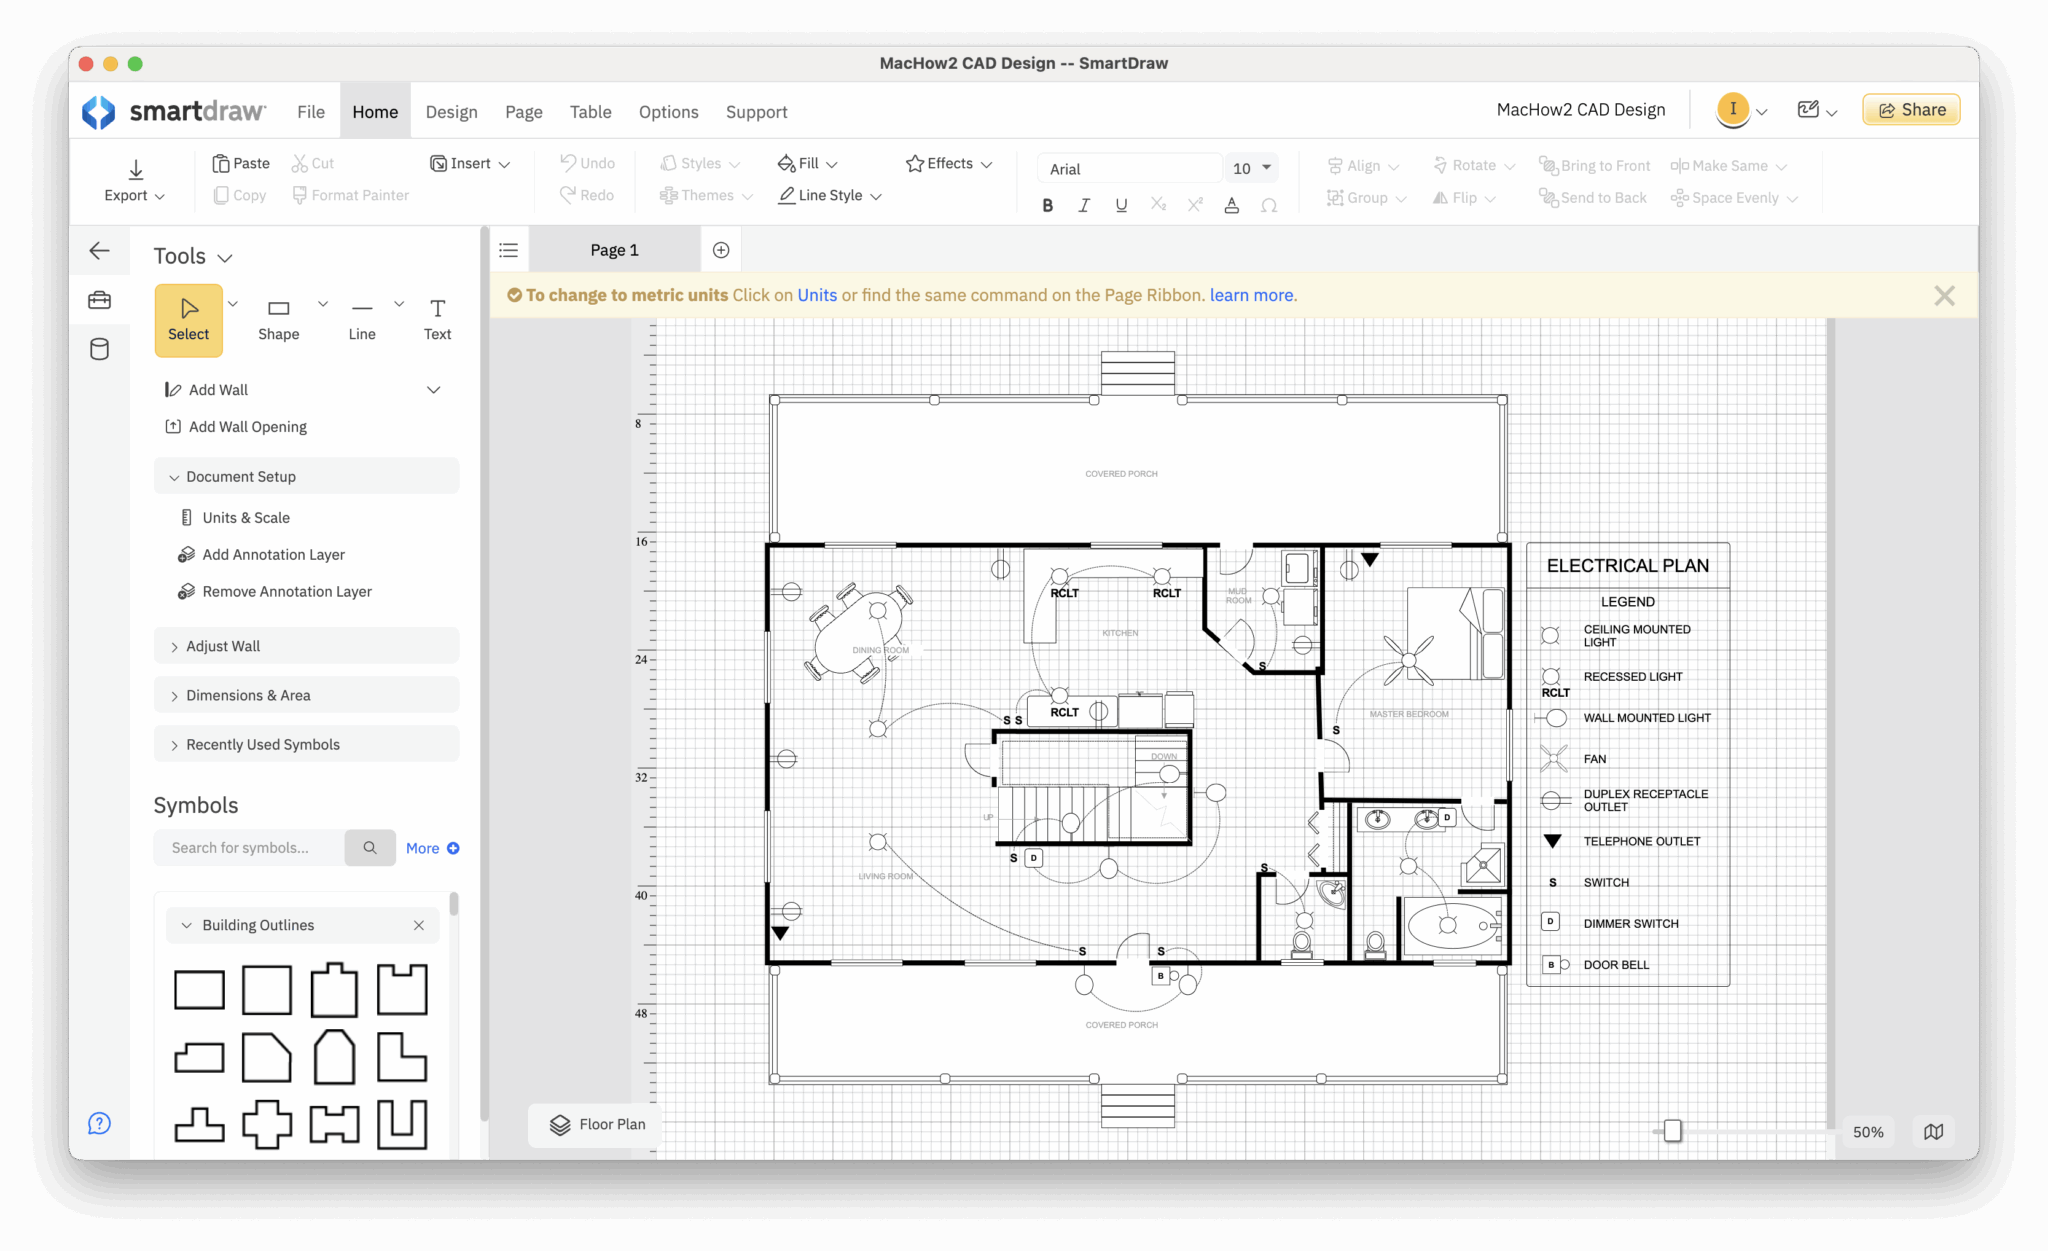Open the help icon in sidebar
Viewport: 2048px width, 1251px height.
pos(99,1123)
